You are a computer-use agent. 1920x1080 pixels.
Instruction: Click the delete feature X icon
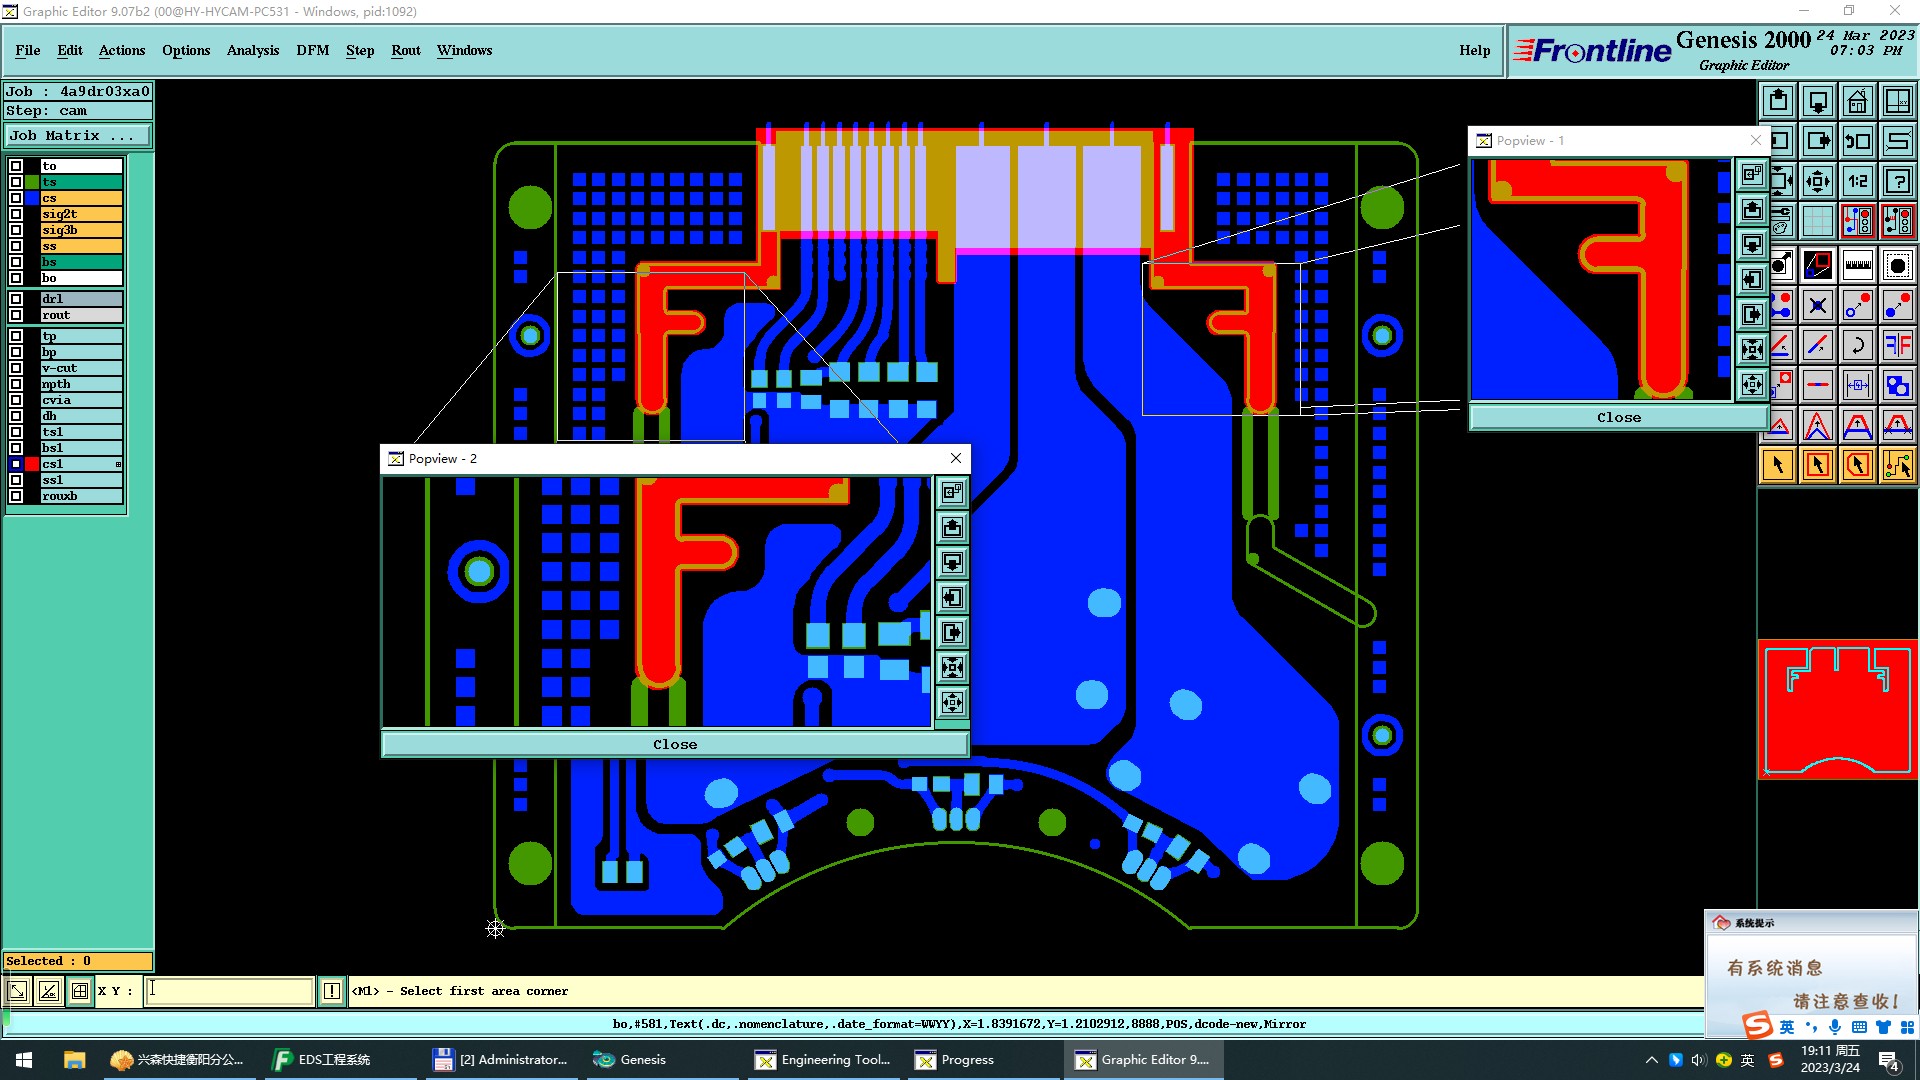point(1817,305)
